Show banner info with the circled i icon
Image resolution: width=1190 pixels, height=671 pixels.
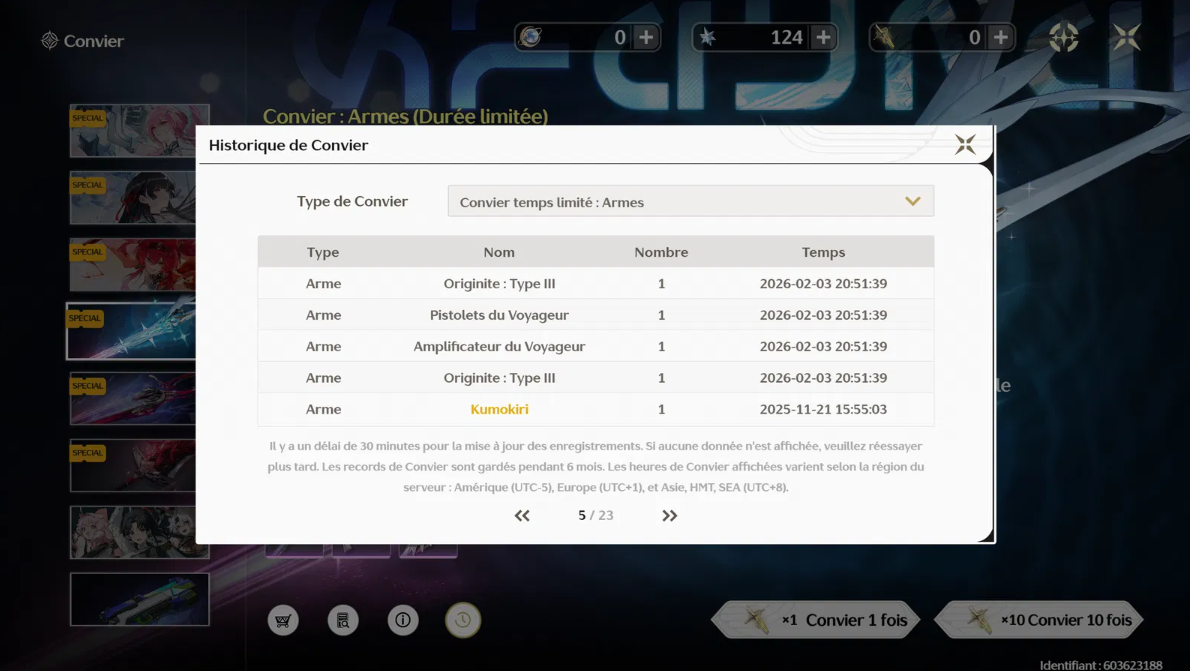(x=403, y=620)
